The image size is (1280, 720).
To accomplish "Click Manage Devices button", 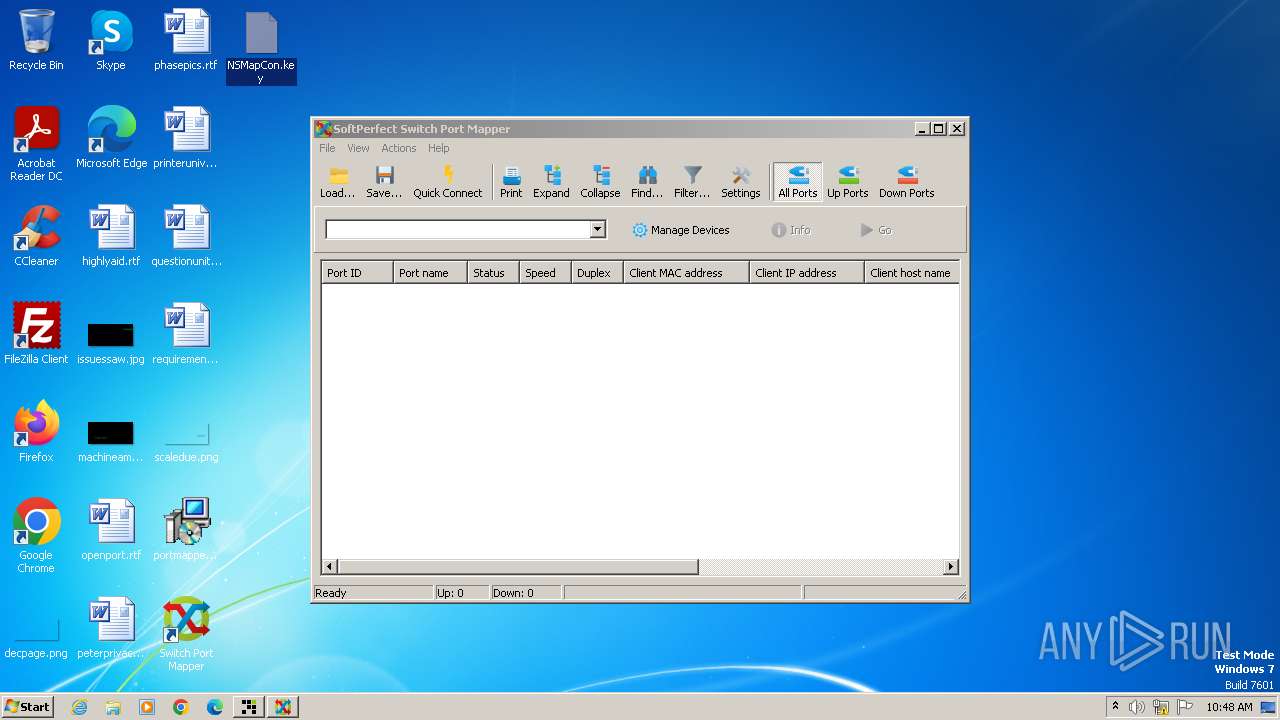I will click(x=681, y=230).
